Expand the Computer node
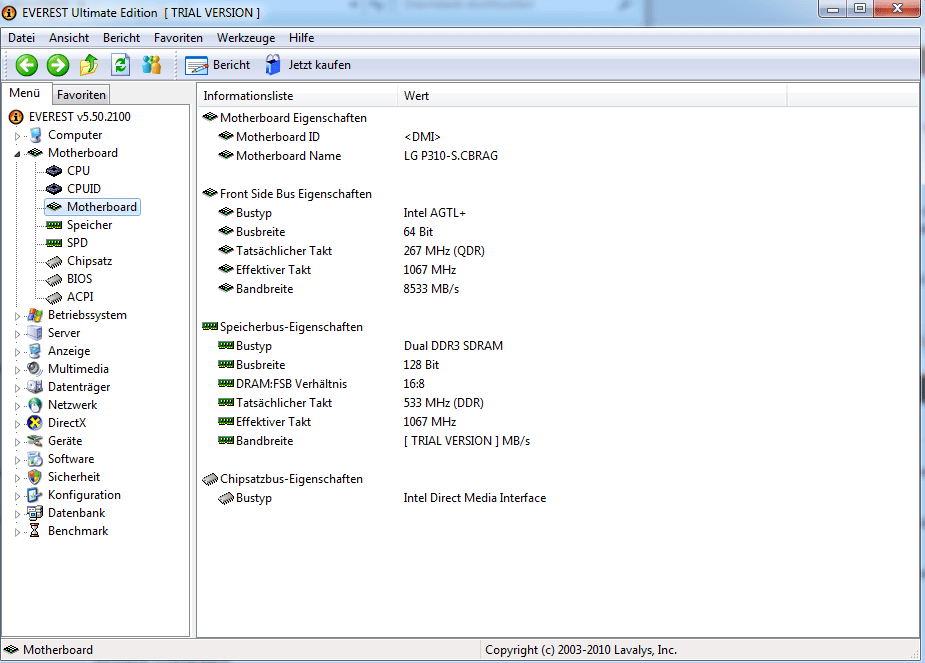Screen dimensions: 925x663 [x=17, y=136]
